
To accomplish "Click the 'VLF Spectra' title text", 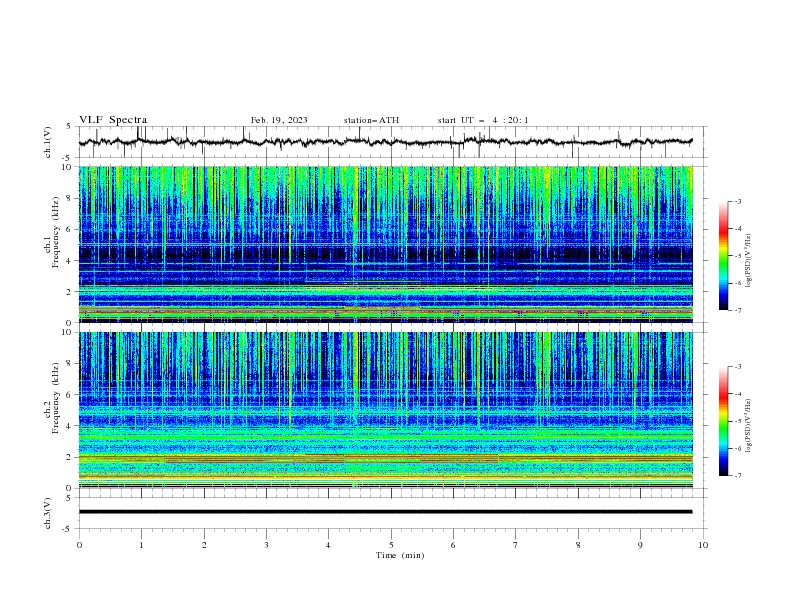I will tap(113, 120).
